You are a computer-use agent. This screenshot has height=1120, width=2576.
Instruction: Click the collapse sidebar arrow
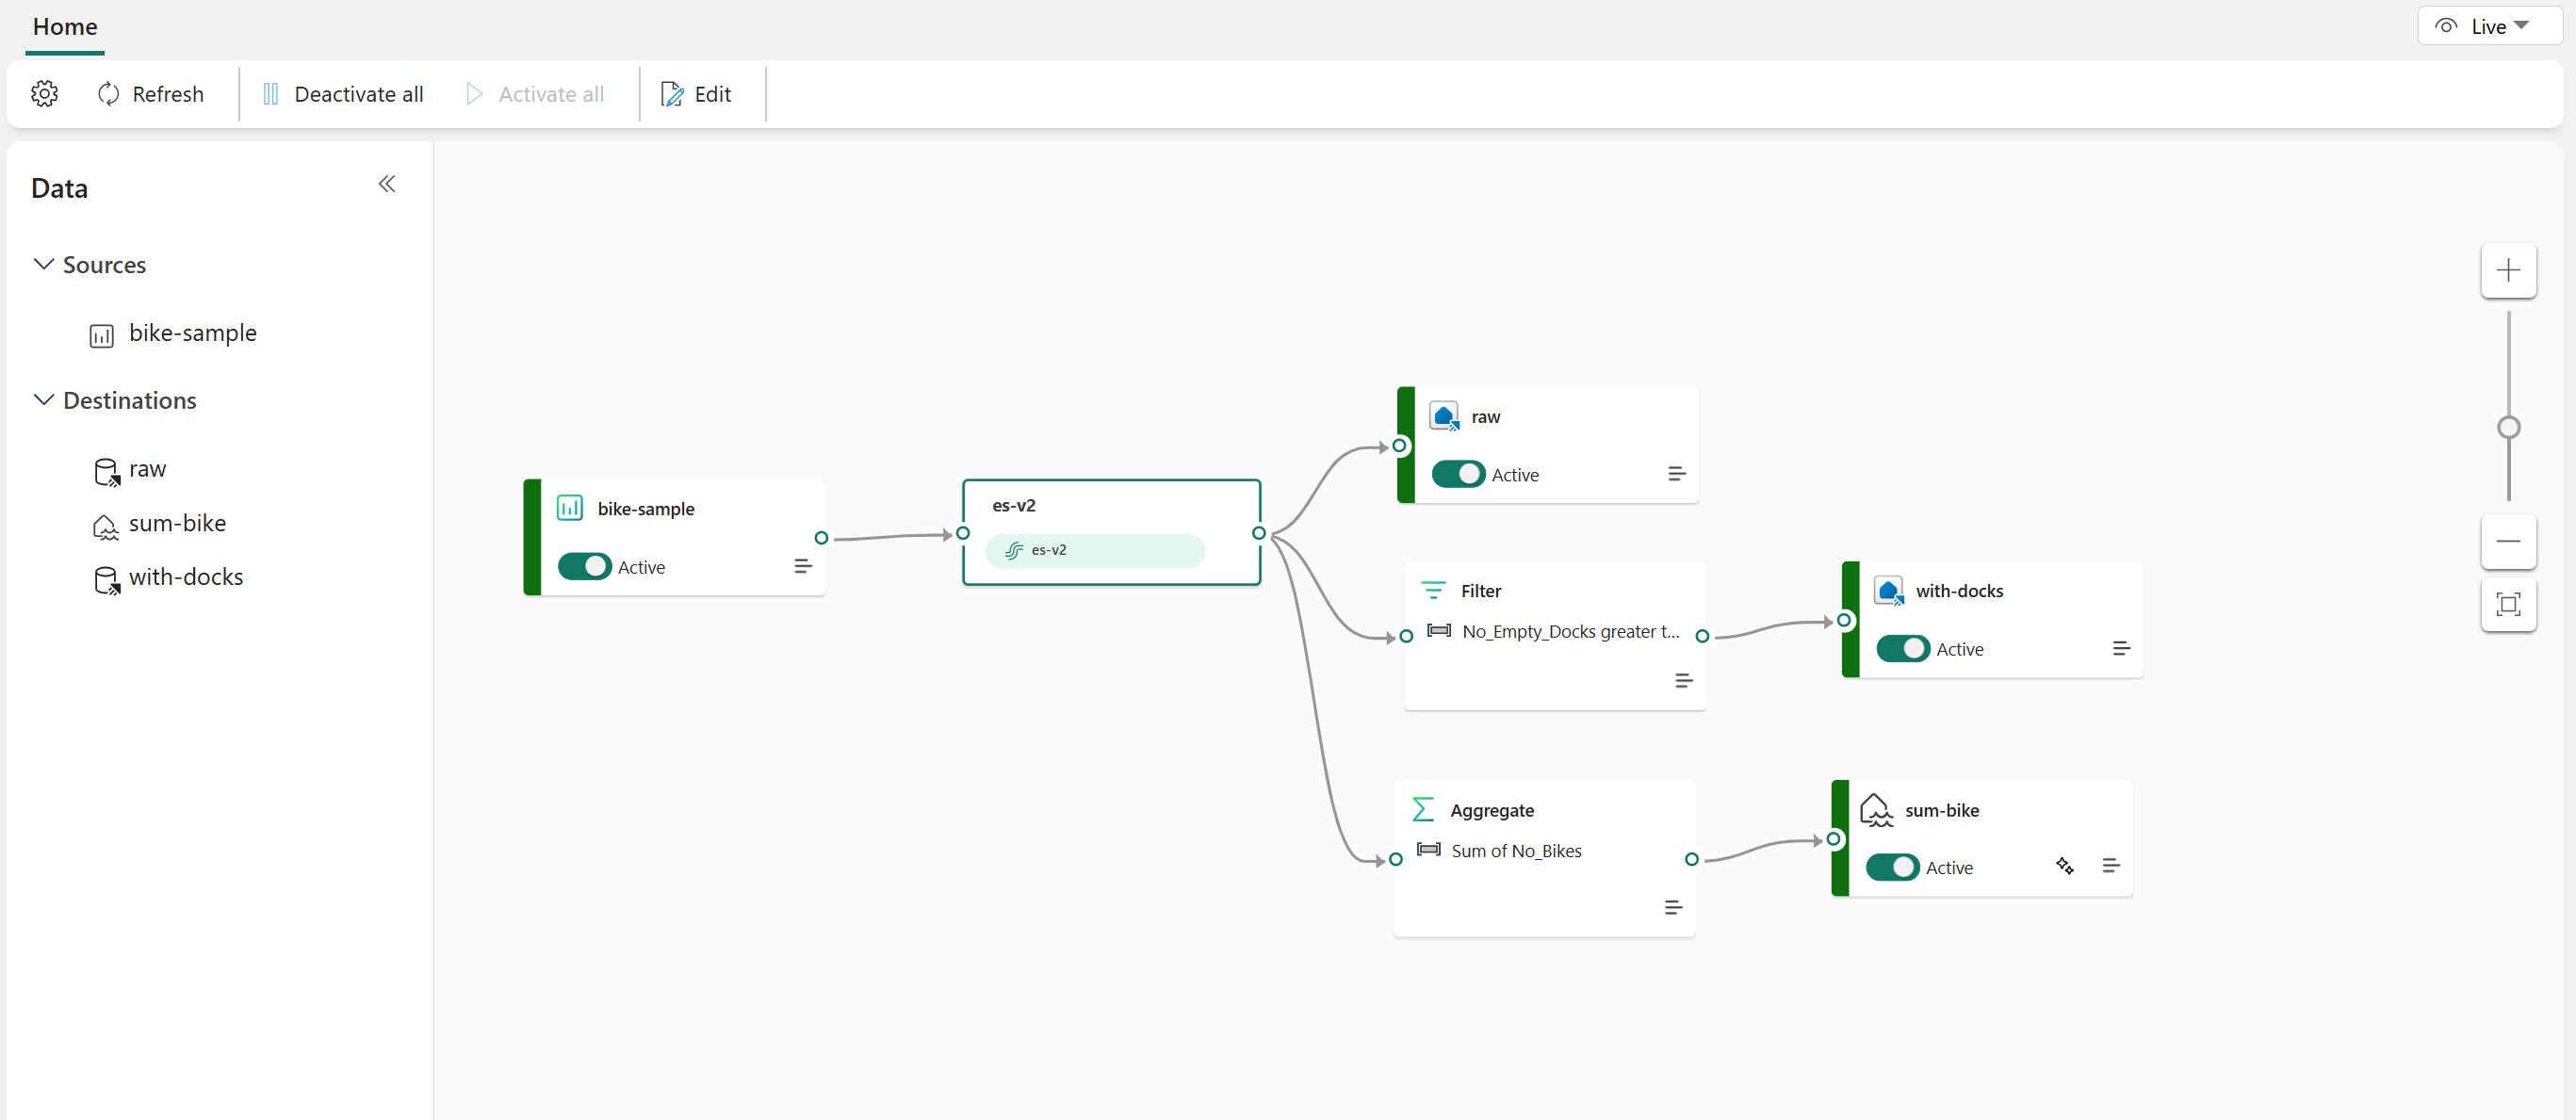tap(387, 184)
